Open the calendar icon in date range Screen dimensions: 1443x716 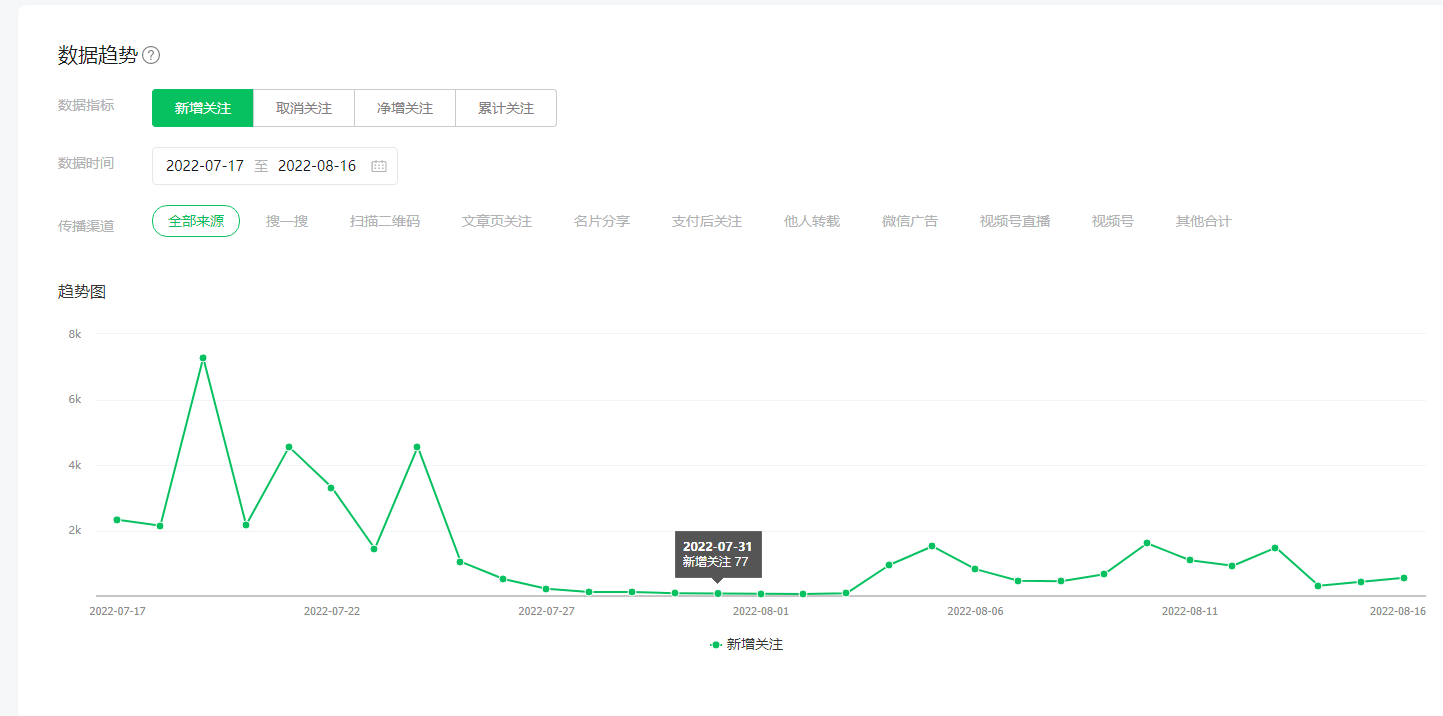(379, 166)
